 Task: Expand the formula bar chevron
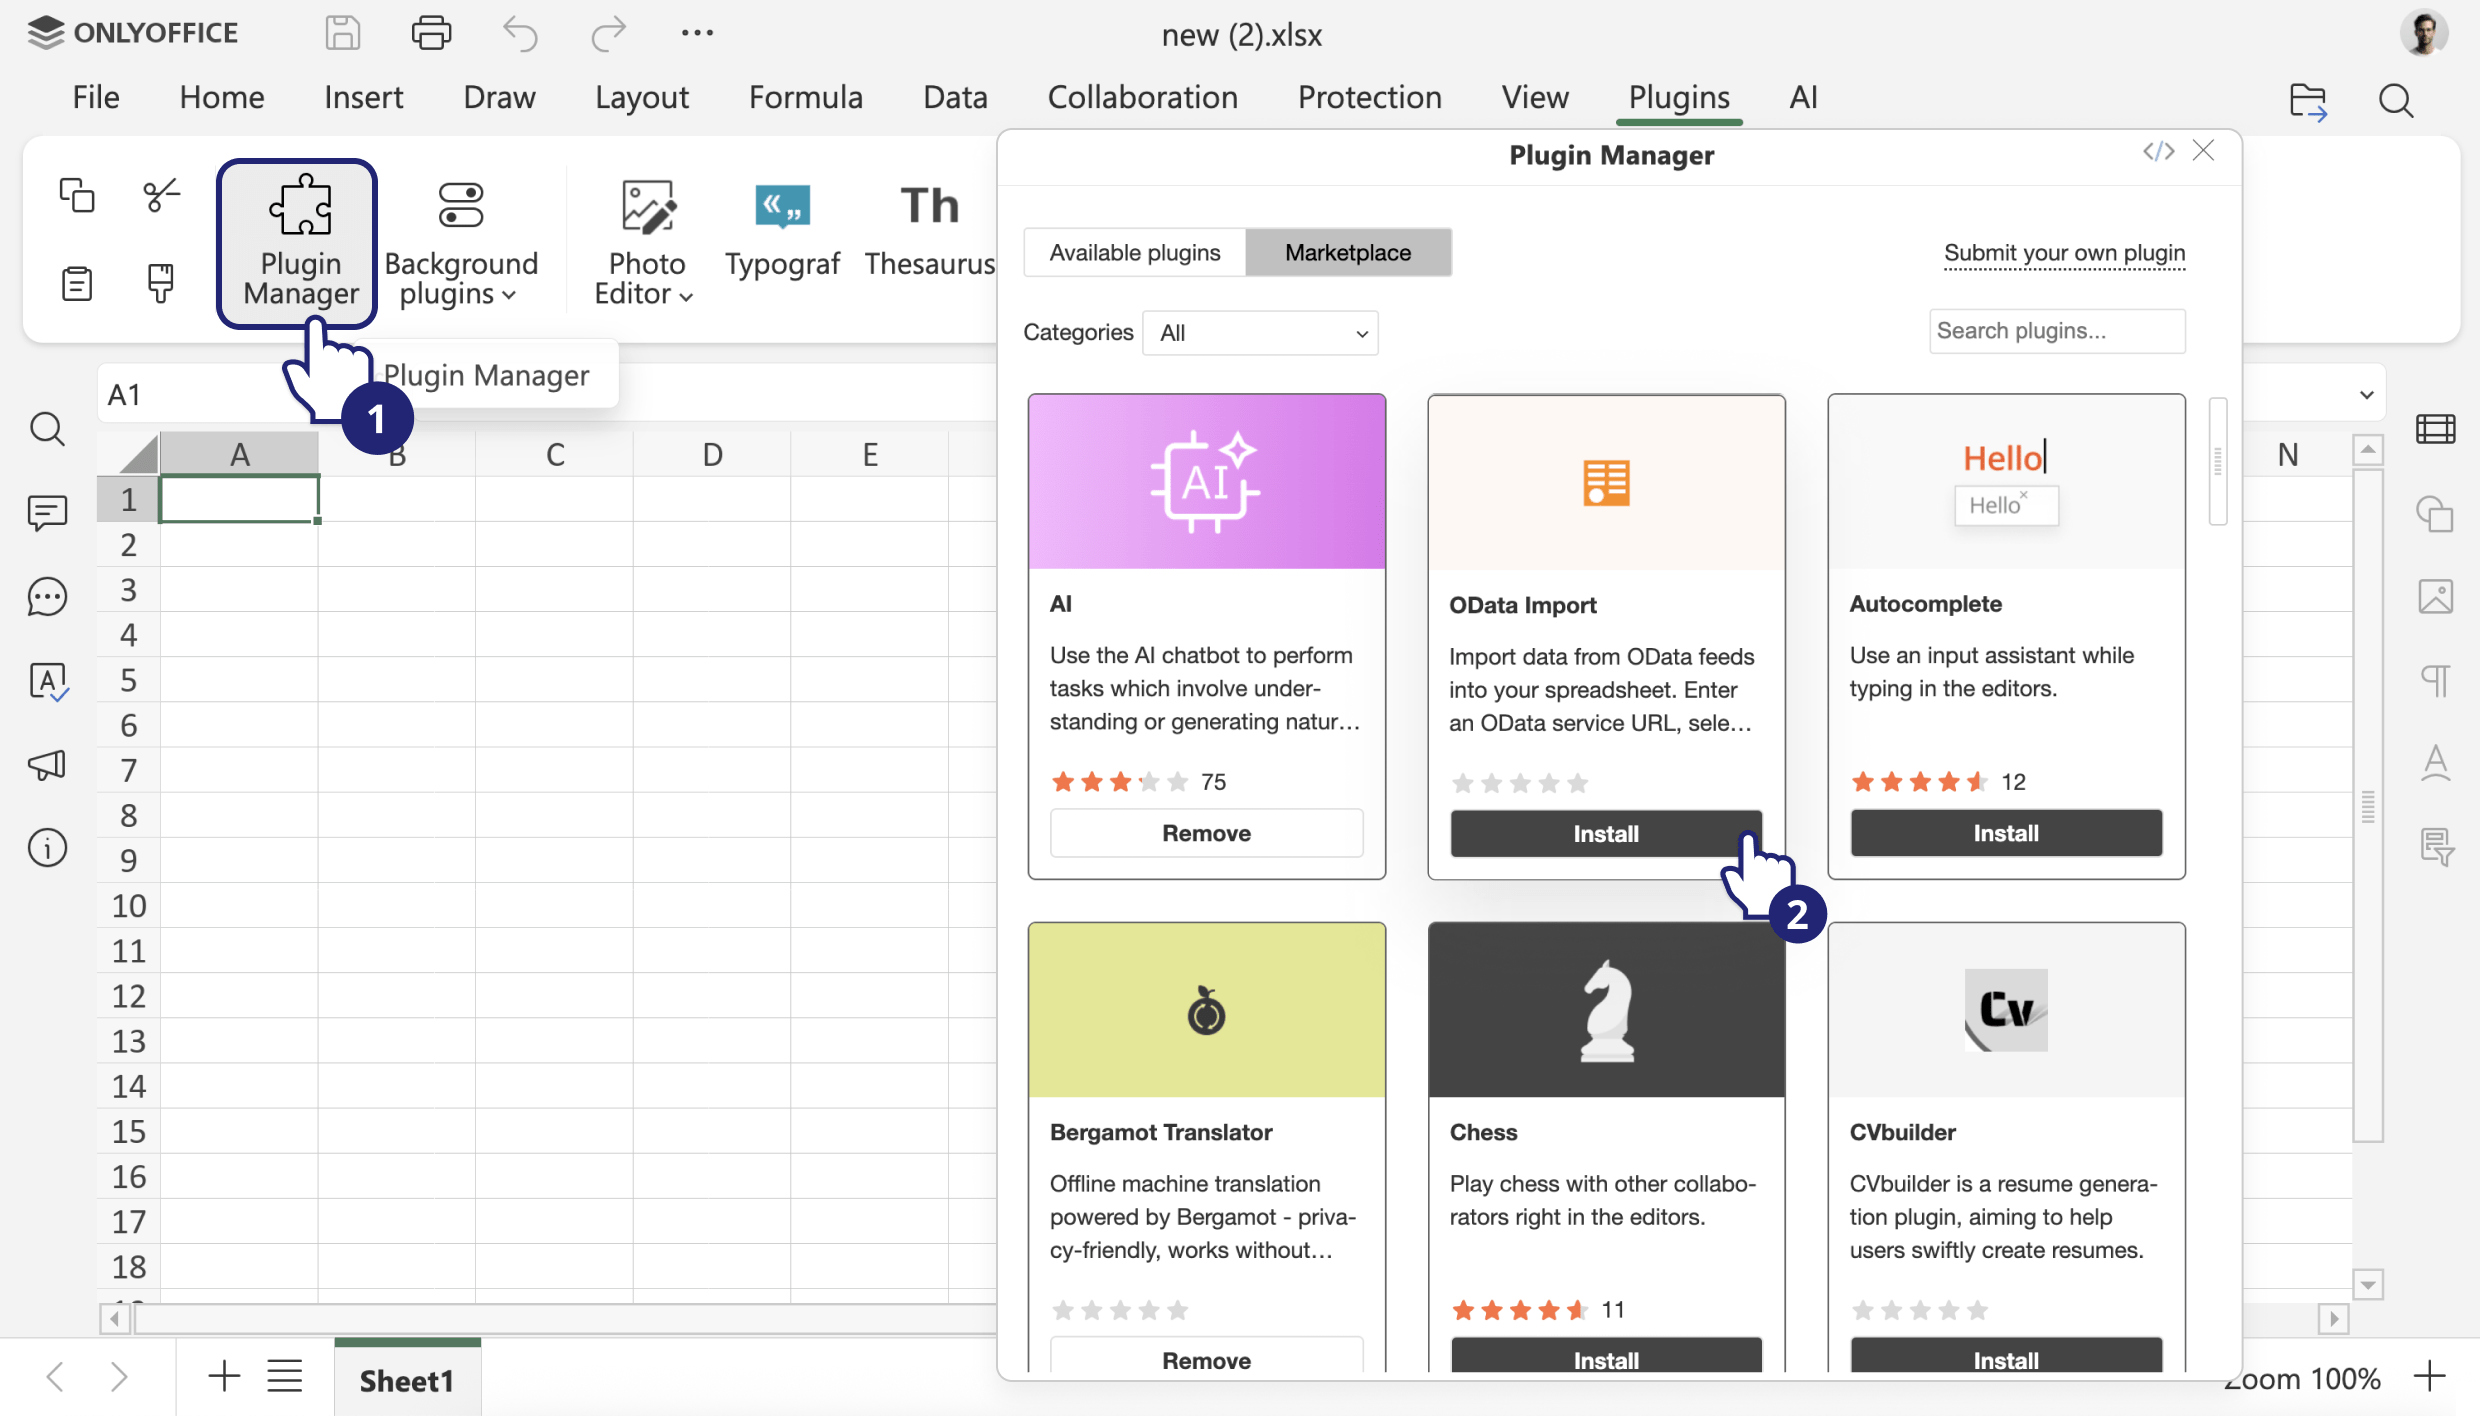(x=2366, y=395)
